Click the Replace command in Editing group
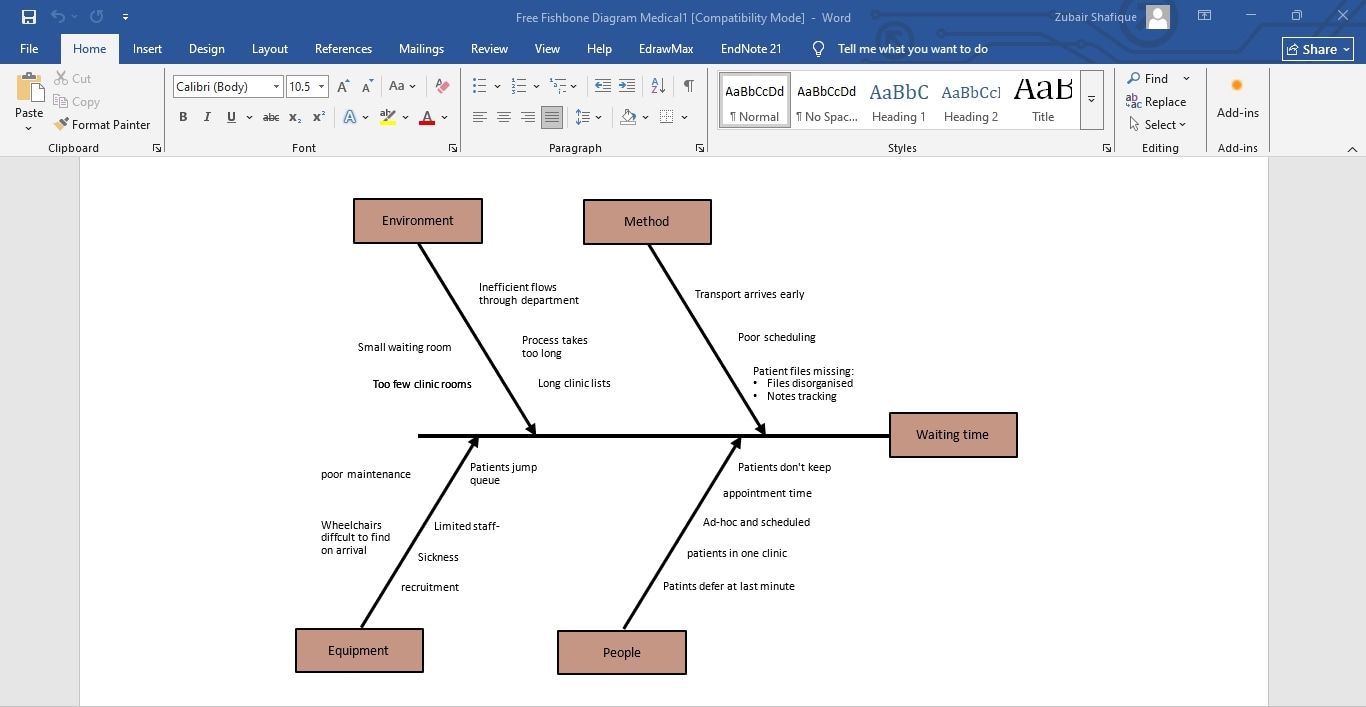 [1157, 101]
